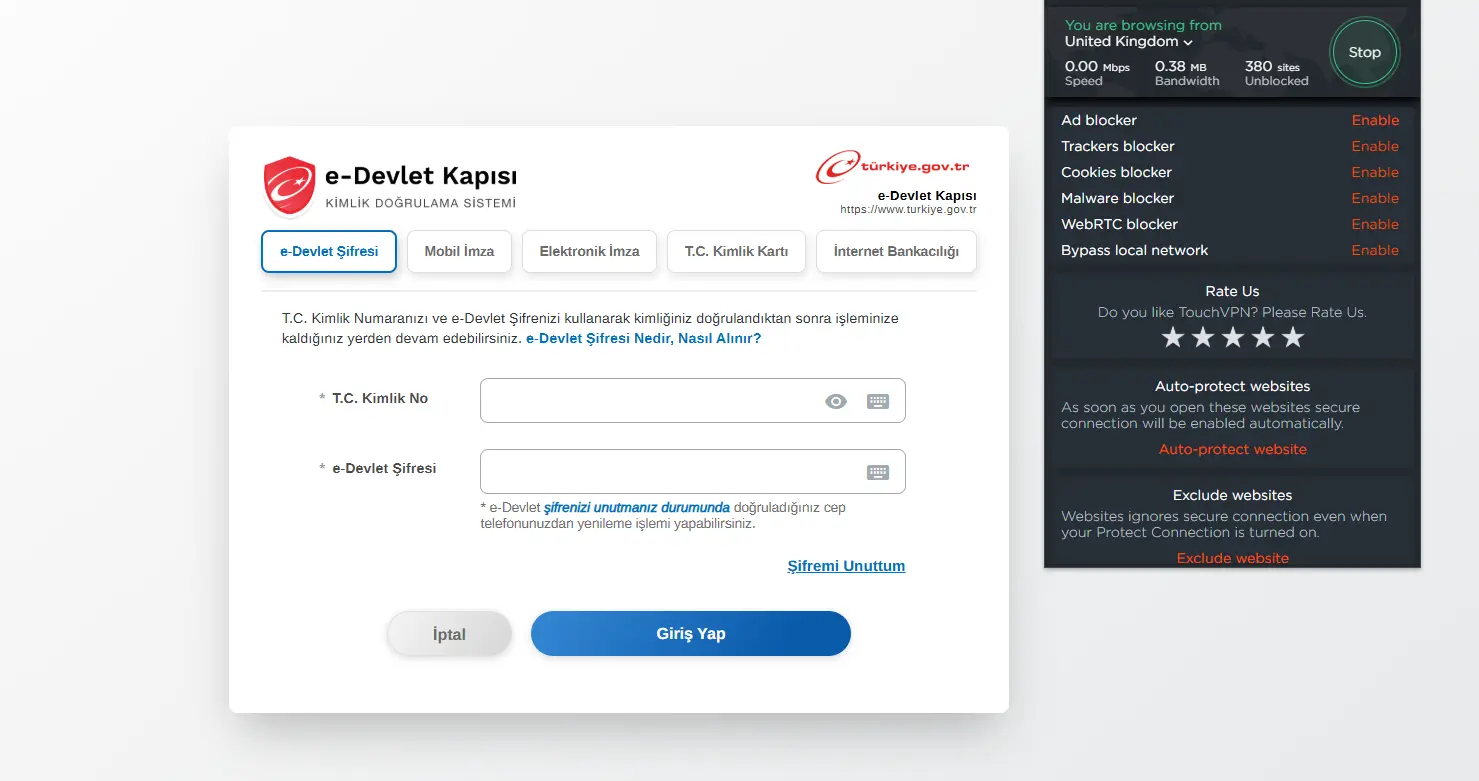The width and height of the screenshot is (1479, 781).
Task: Click the Rate Us heading
Action: (x=1232, y=291)
